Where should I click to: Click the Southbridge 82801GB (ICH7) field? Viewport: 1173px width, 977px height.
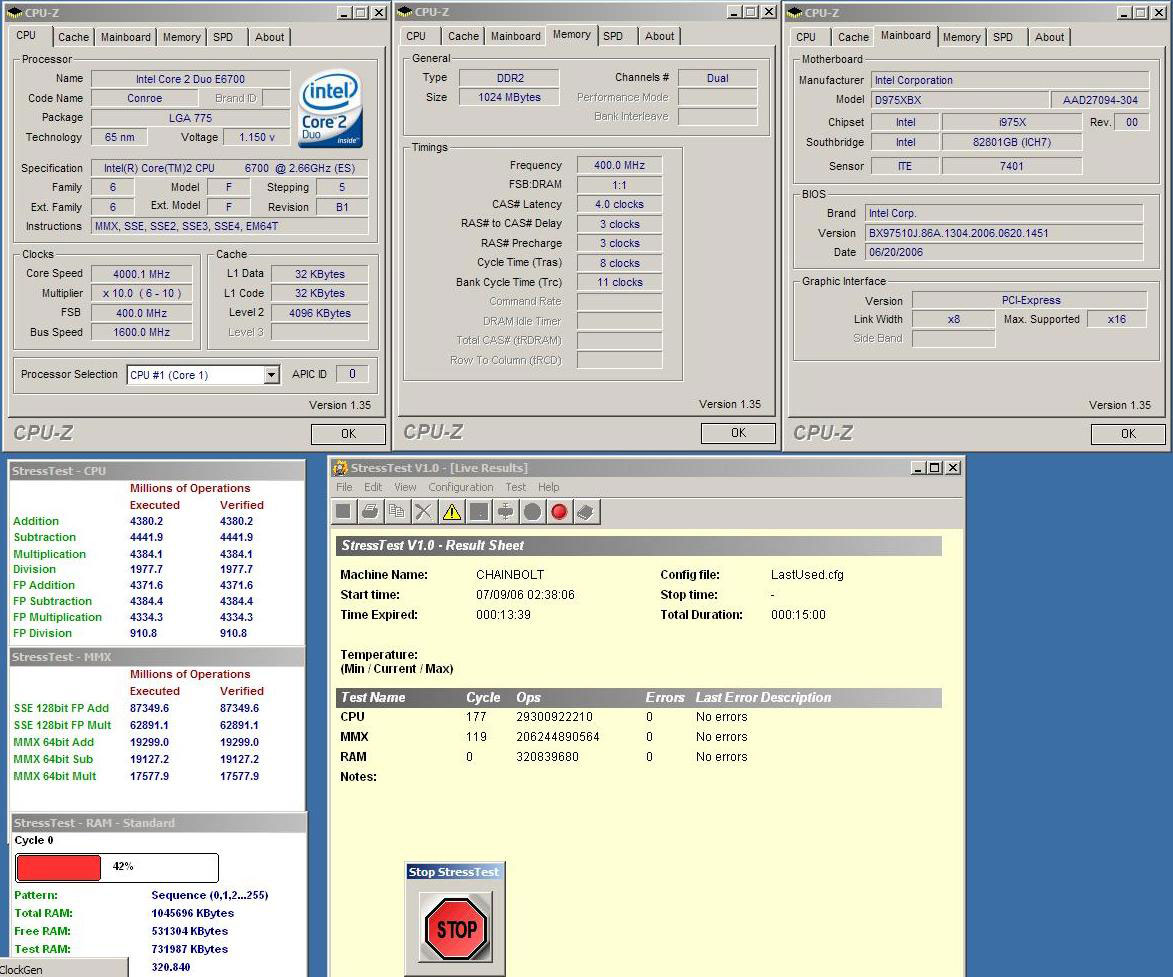(1011, 142)
